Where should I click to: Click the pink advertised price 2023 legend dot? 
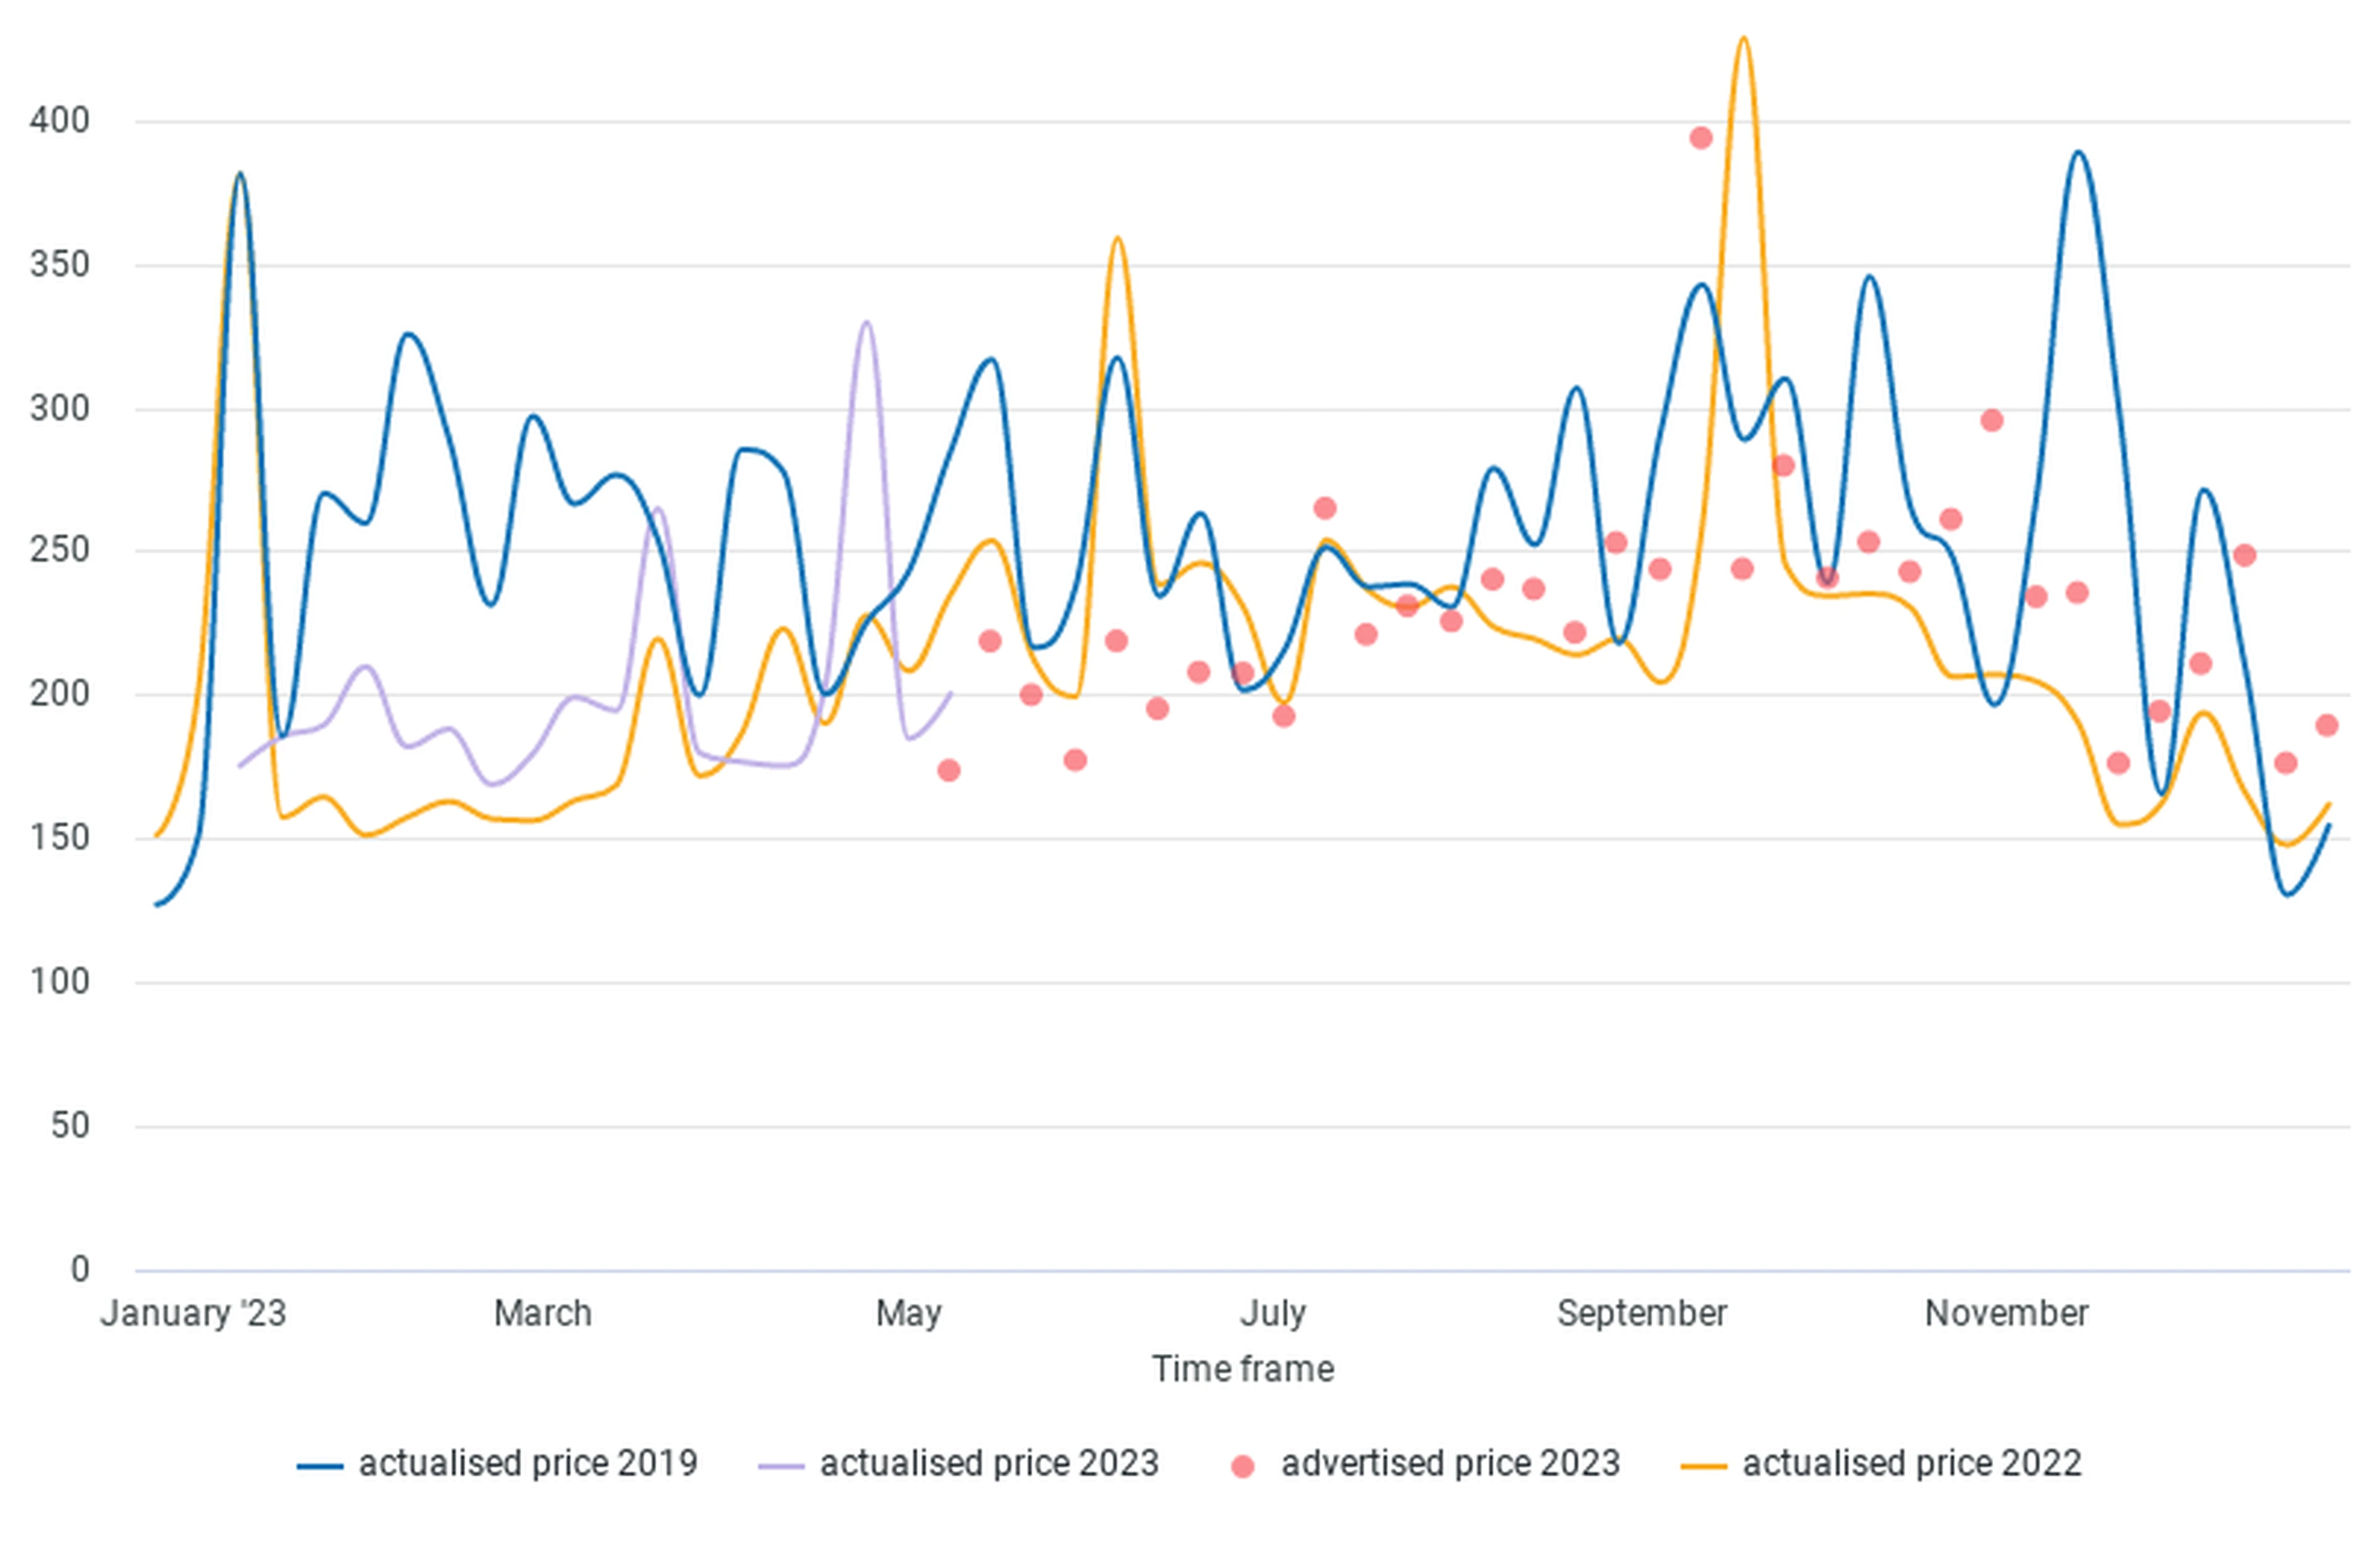pos(1242,1466)
